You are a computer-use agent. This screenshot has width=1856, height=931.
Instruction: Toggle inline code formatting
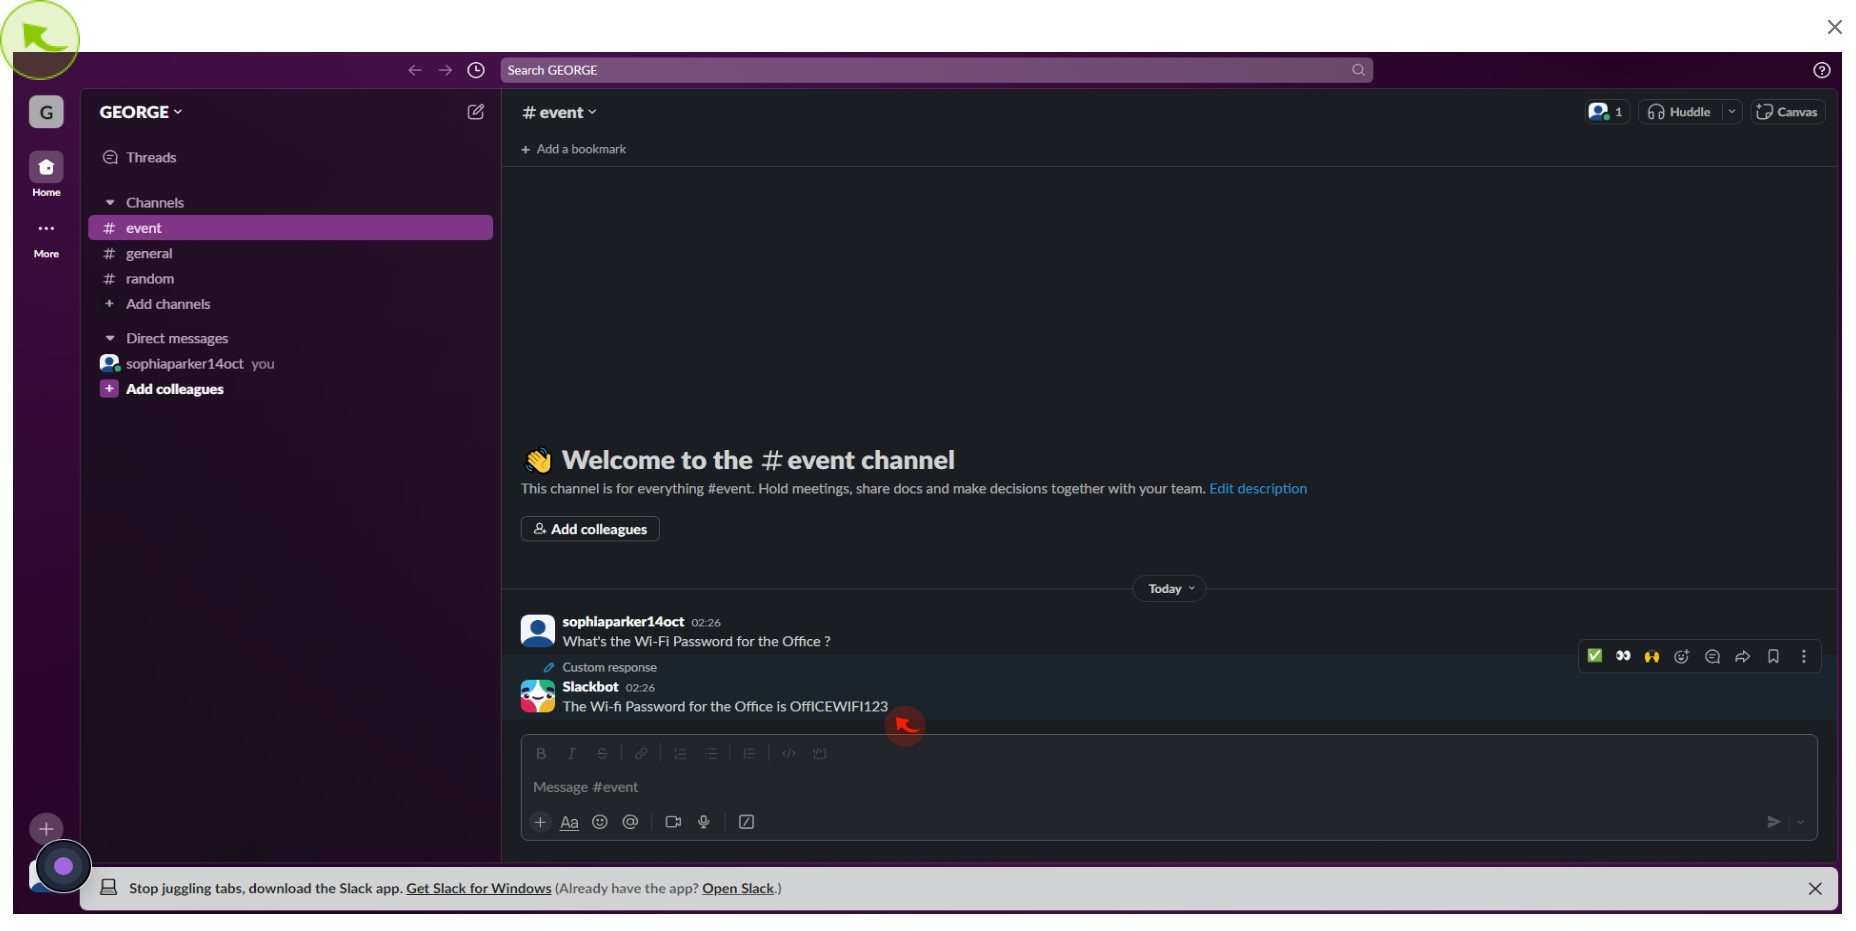[x=789, y=753]
